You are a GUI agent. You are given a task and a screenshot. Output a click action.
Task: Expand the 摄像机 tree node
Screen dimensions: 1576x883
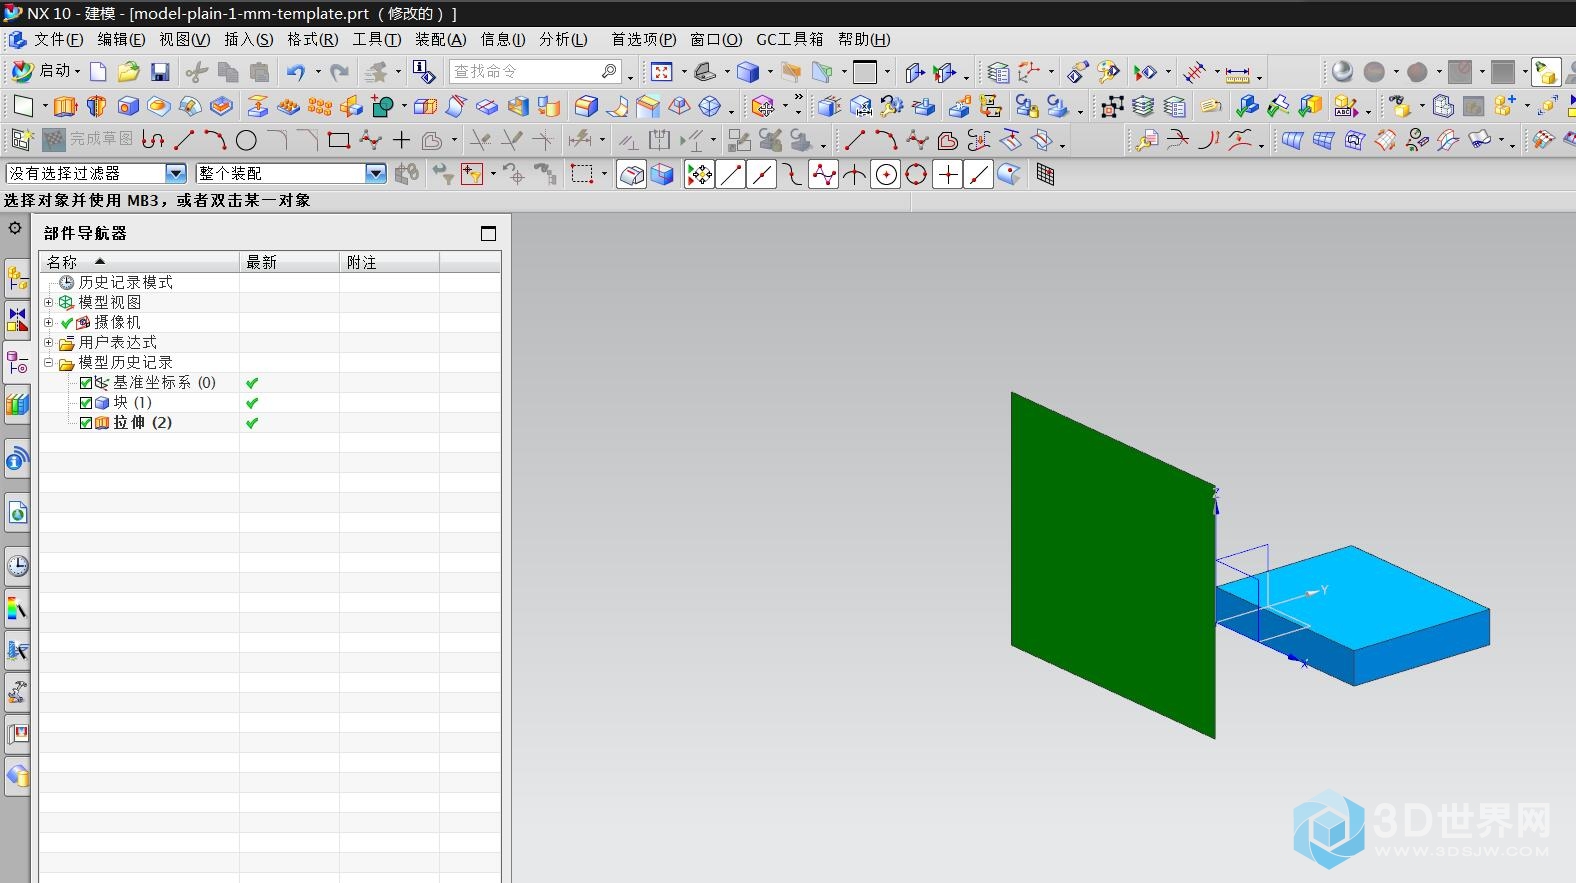[x=48, y=322]
